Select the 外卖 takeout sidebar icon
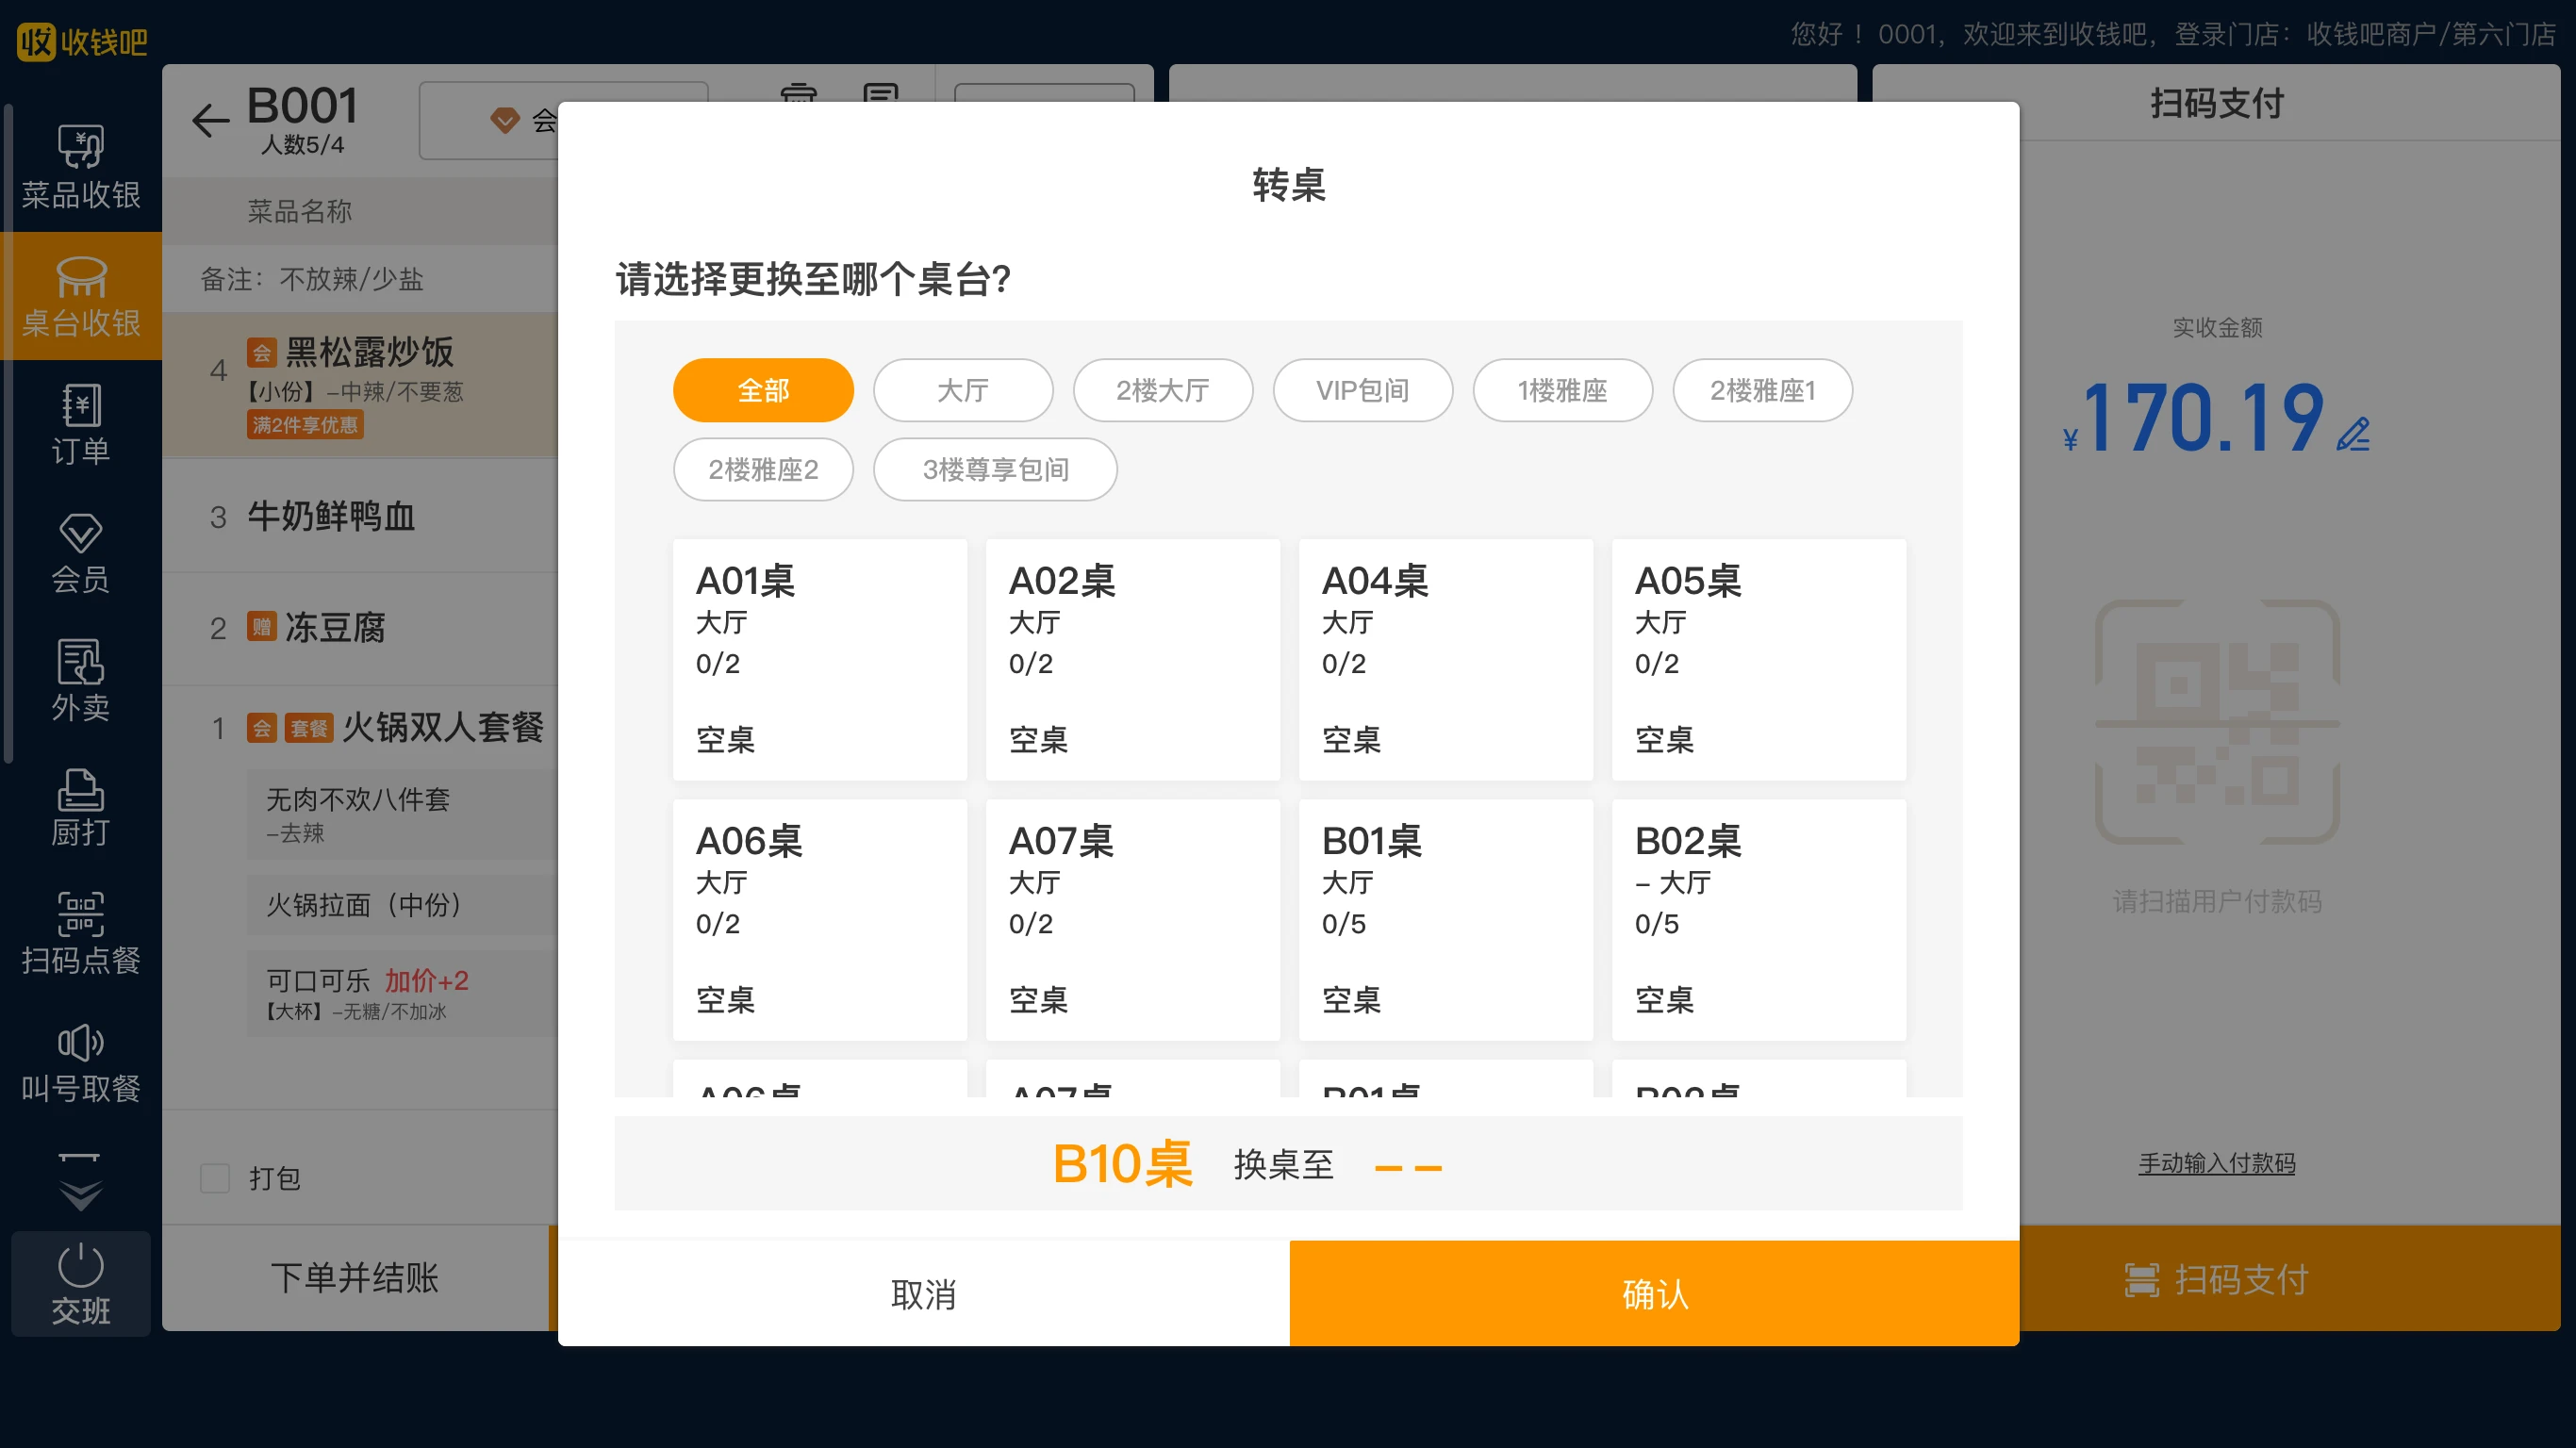 click(x=80, y=681)
